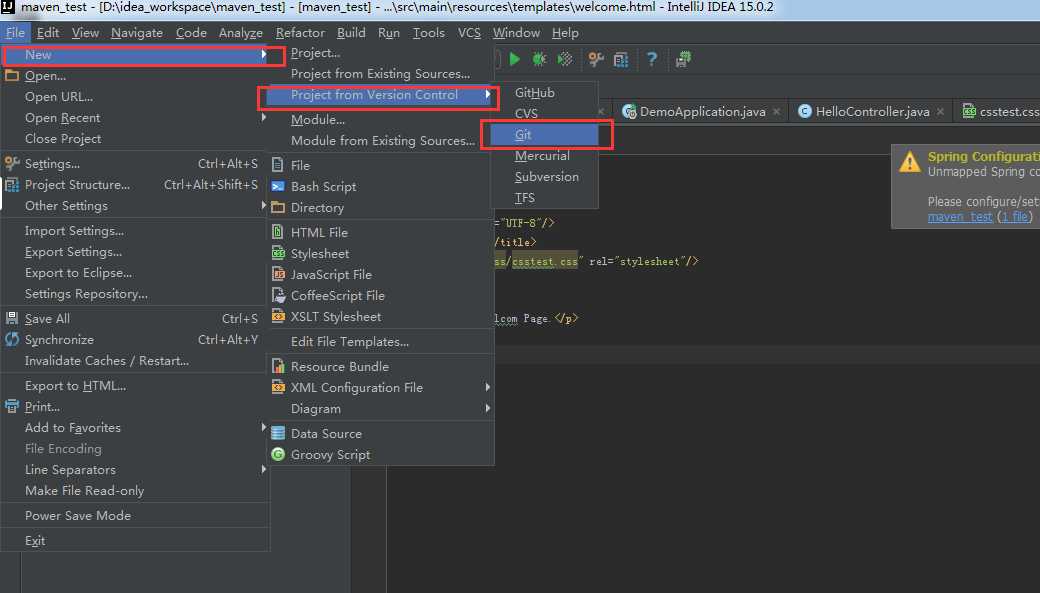The width and height of the screenshot is (1040, 593).
Task: Close the HelloController.java tab
Action: 941,111
